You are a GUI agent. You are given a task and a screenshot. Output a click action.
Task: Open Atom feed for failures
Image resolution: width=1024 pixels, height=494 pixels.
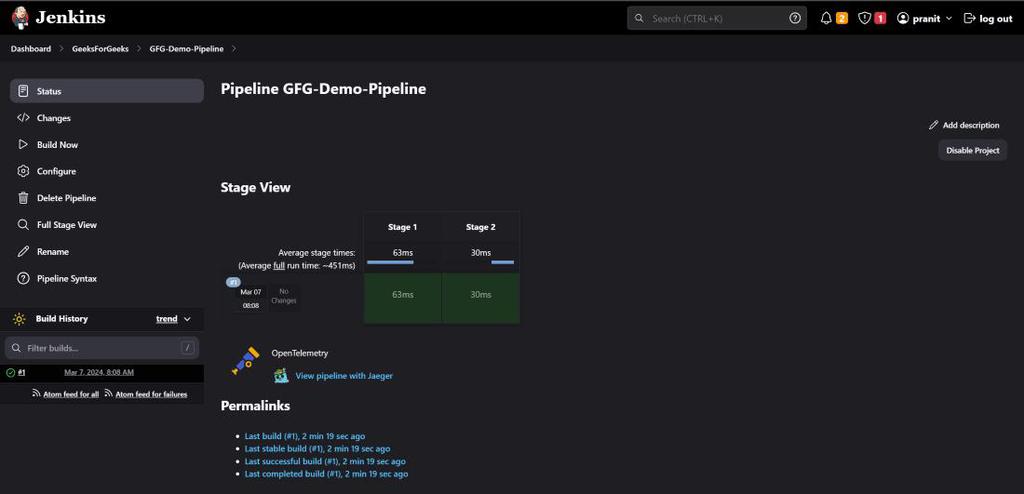click(152, 394)
